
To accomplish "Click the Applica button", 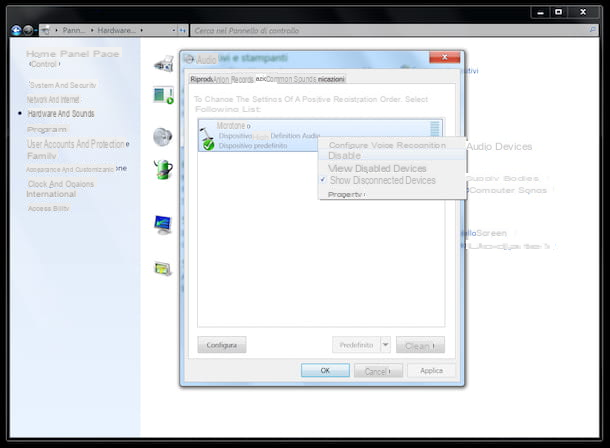I will tap(431, 370).
